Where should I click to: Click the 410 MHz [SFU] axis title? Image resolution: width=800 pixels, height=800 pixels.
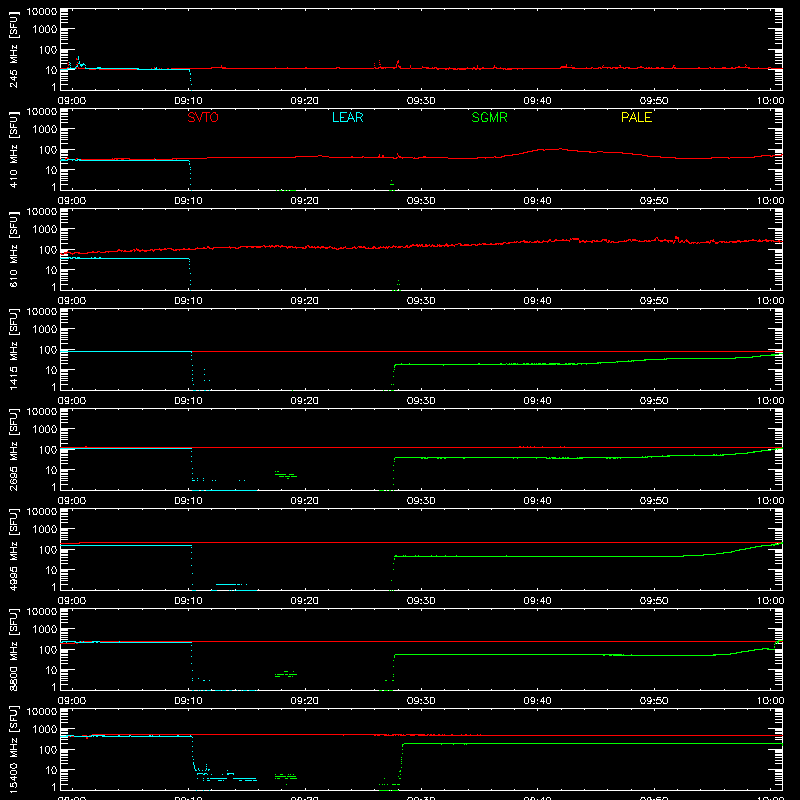pyautogui.click(x=14, y=149)
